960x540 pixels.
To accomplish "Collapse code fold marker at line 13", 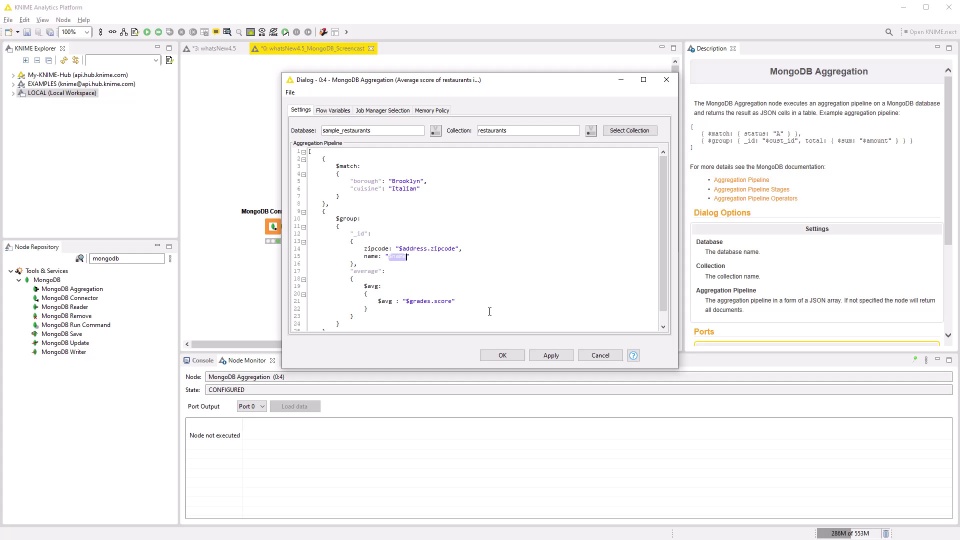I will (304, 242).
